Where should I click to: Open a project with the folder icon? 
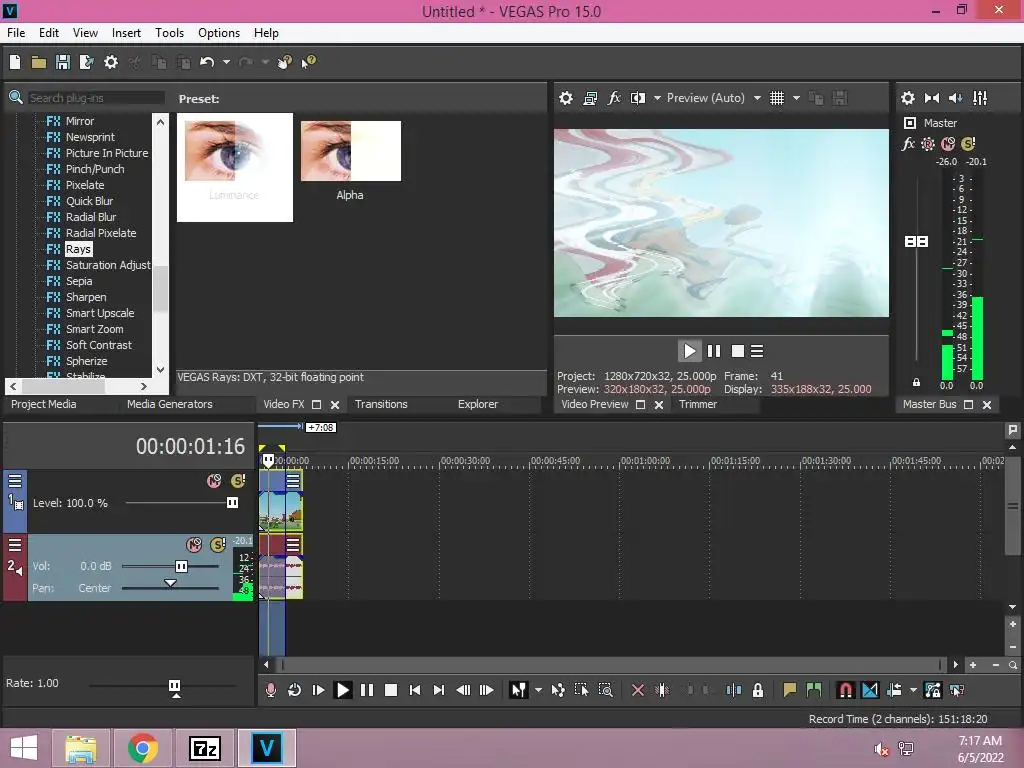(x=39, y=62)
